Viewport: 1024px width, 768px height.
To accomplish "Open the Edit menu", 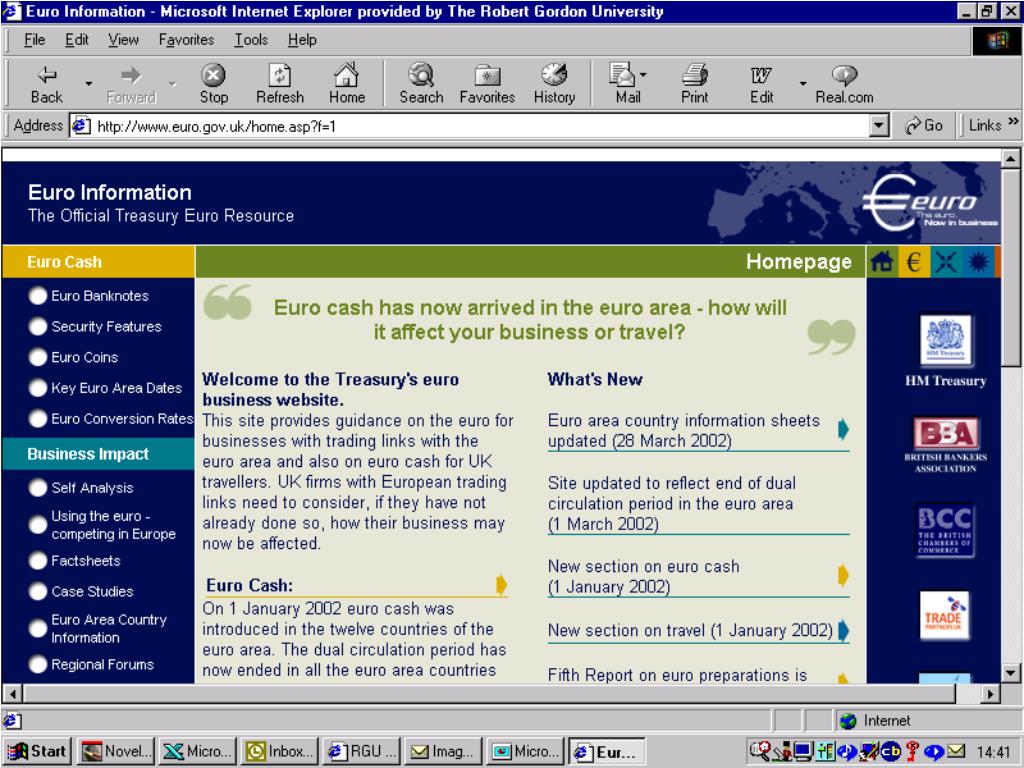I will click(x=76, y=40).
